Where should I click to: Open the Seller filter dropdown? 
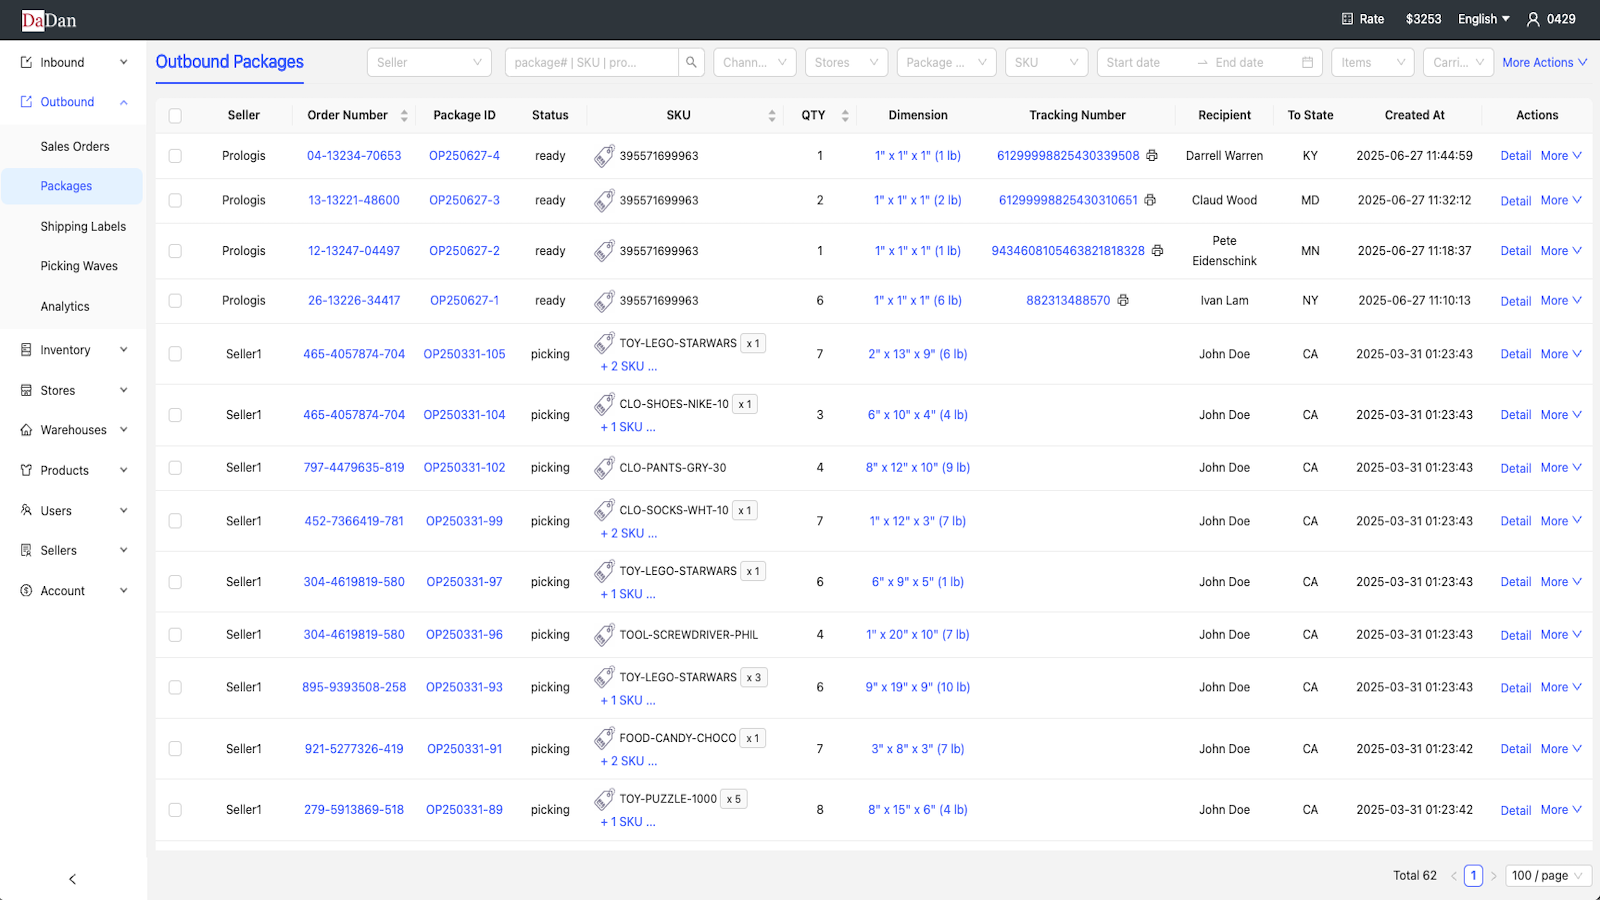click(429, 61)
